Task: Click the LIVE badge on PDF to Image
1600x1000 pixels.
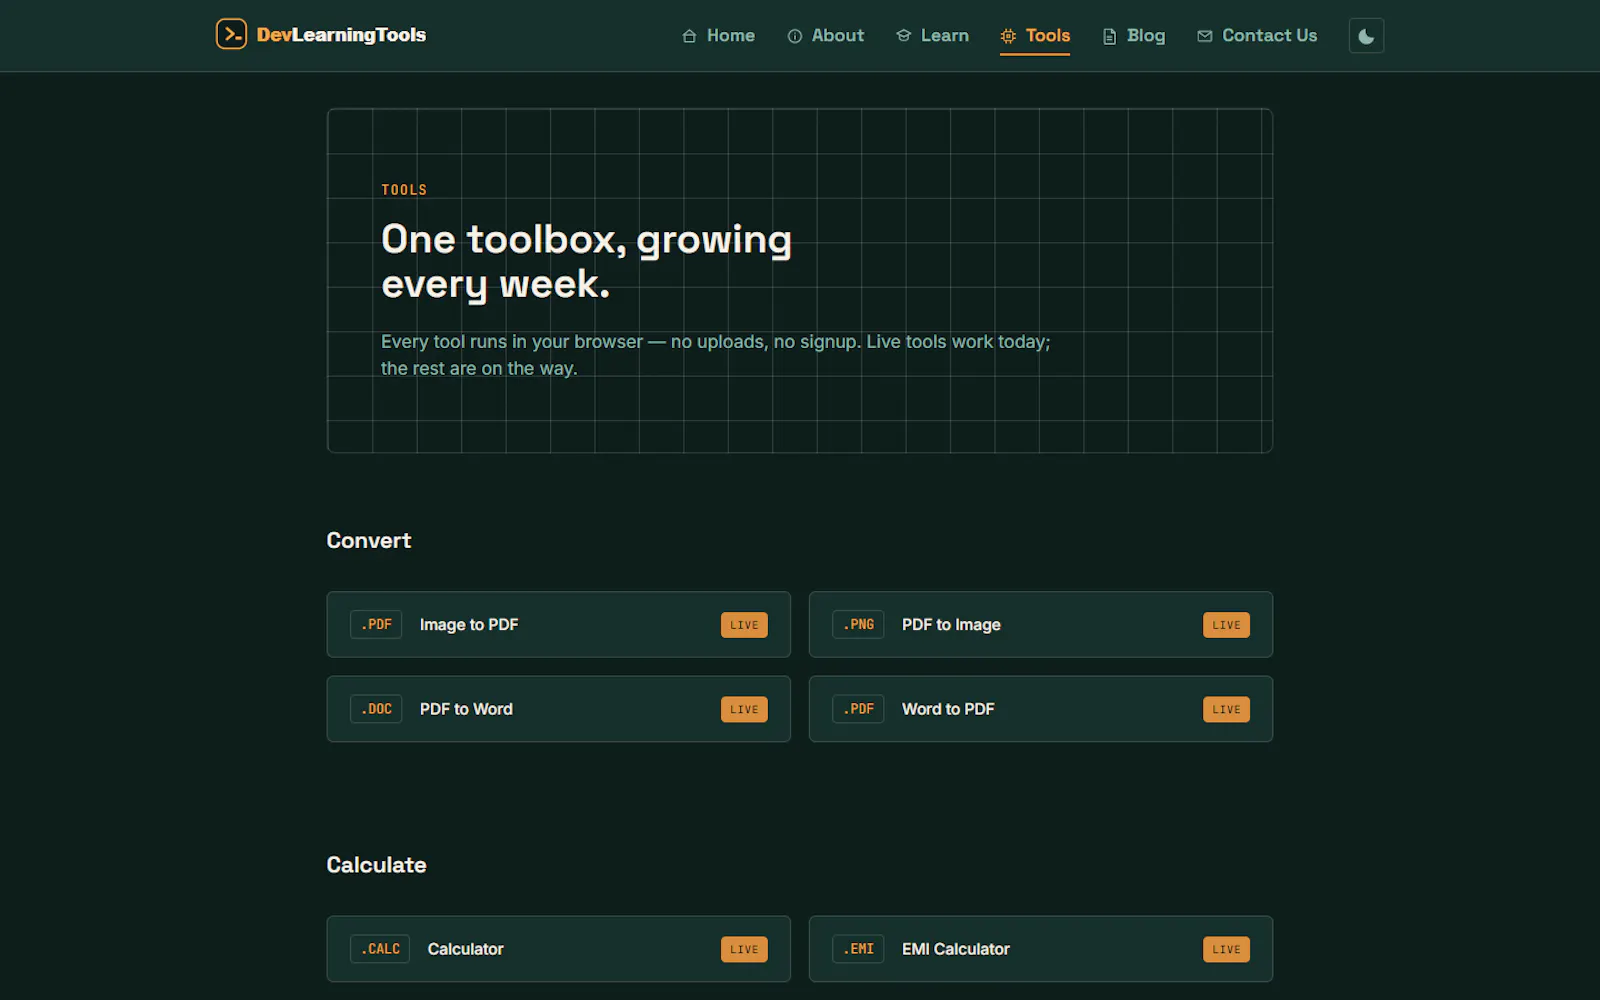Action: (x=1226, y=625)
